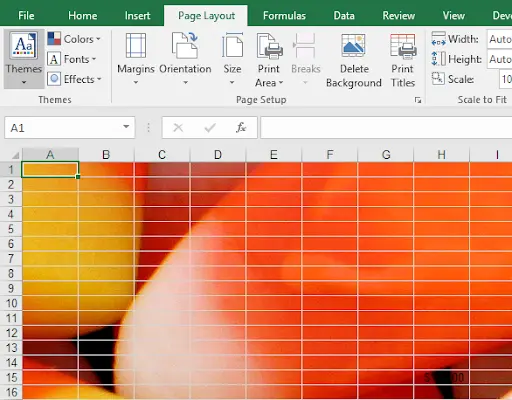This screenshot has width=512, height=400.
Task: Click the Print Area icon
Action: tap(269, 45)
